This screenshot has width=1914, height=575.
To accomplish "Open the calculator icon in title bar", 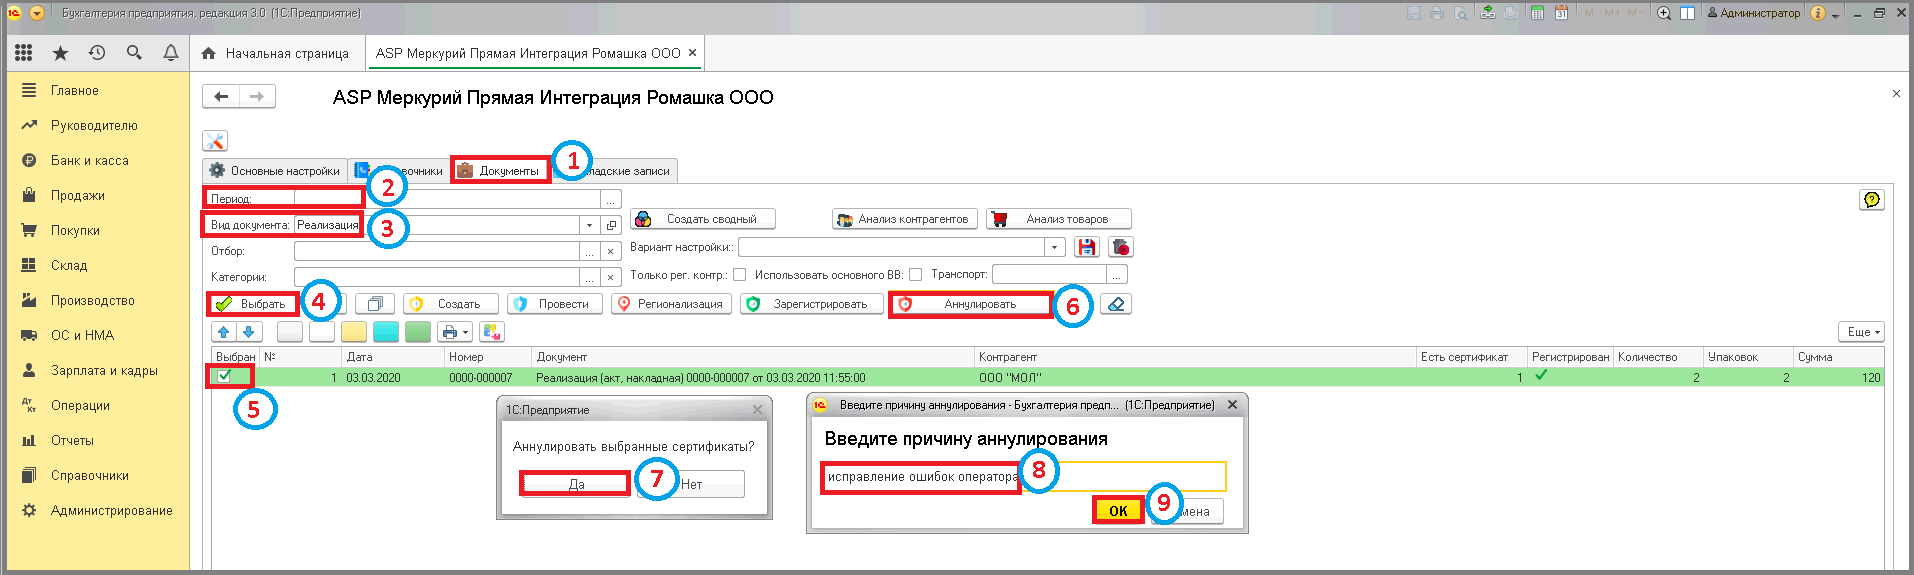I will pos(1537,13).
